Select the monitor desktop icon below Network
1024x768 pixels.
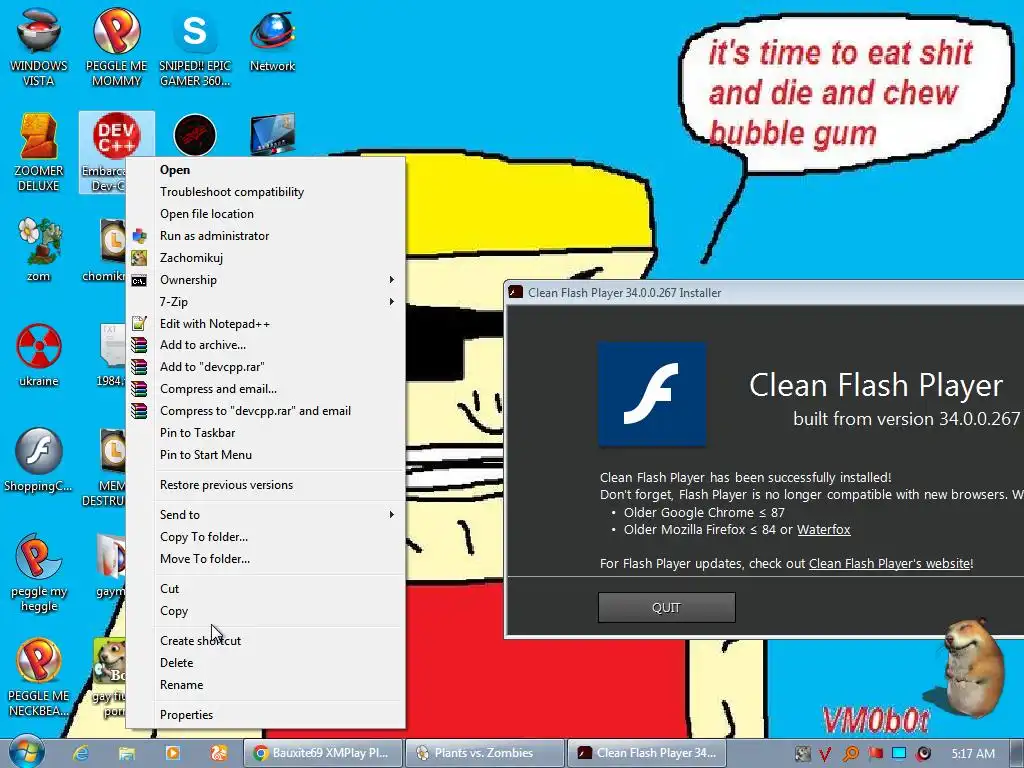(272, 134)
